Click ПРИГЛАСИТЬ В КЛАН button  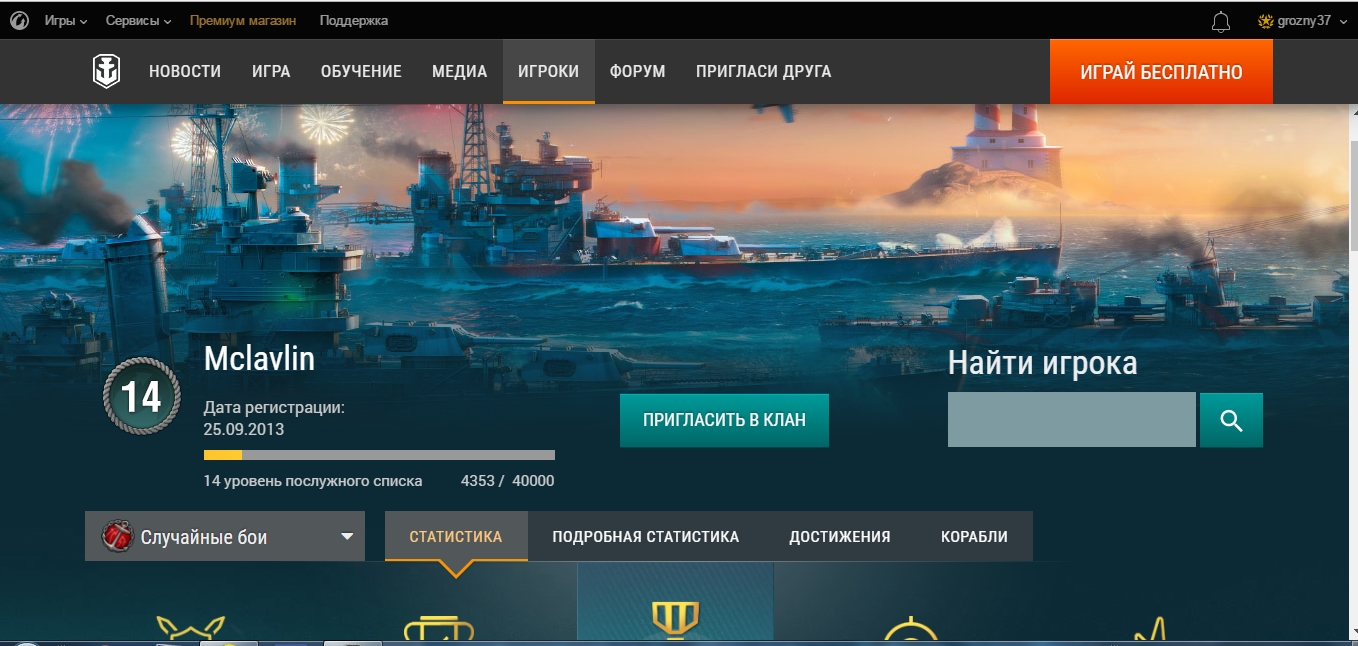coord(724,420)
